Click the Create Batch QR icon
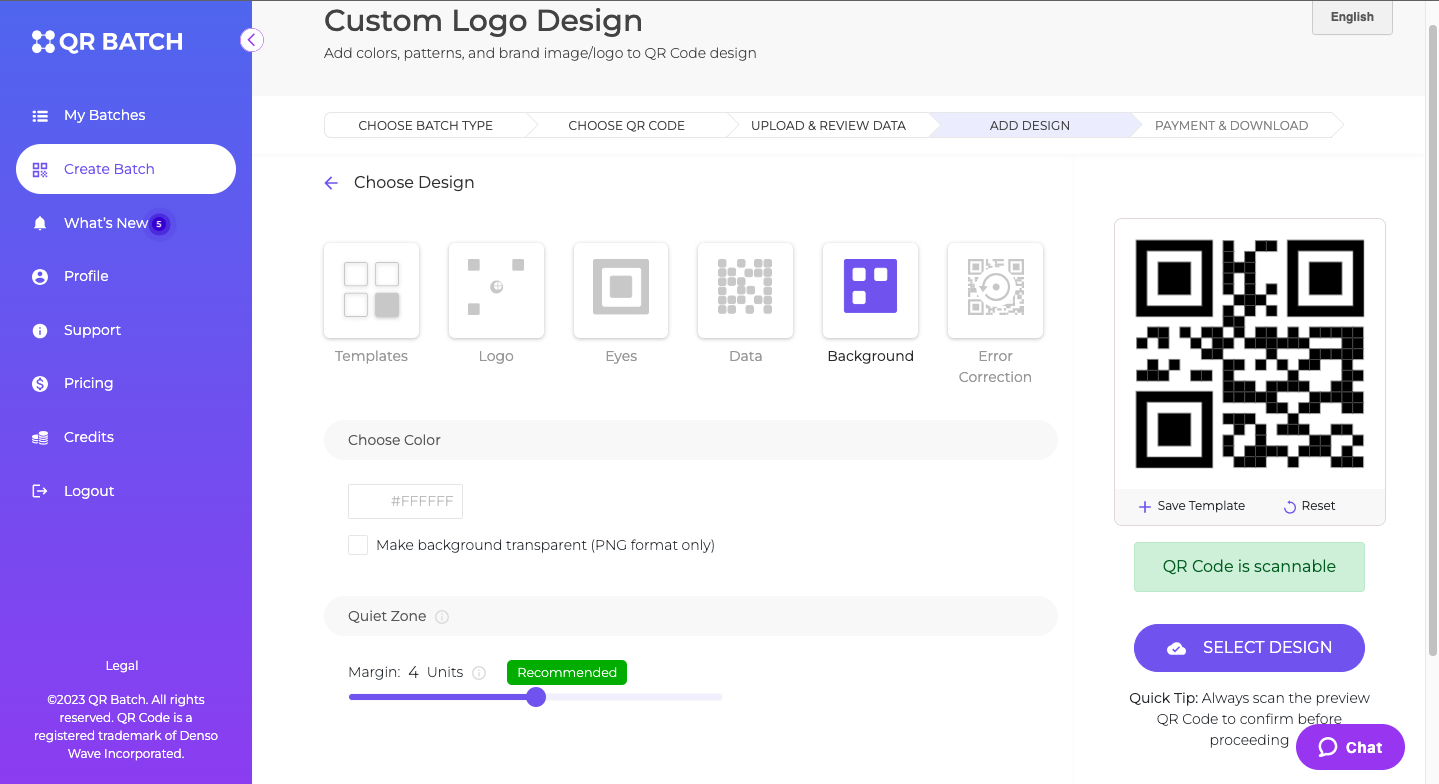The image size is (1439, 784). coord(40,170)
